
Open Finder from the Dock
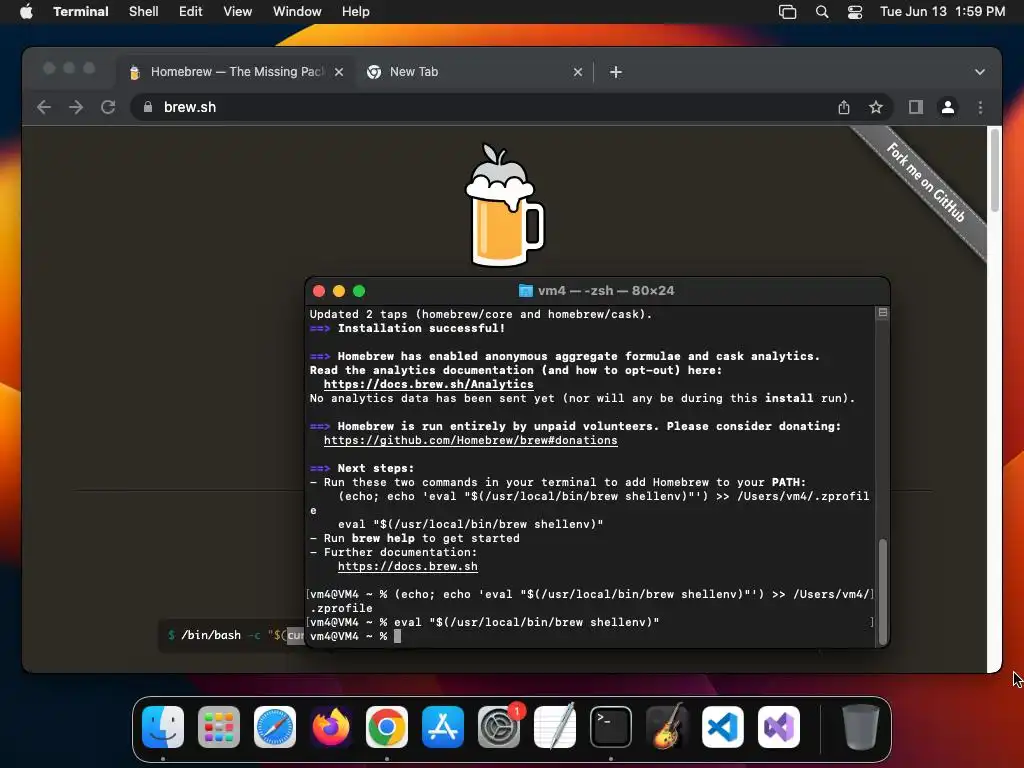point(163,727)
